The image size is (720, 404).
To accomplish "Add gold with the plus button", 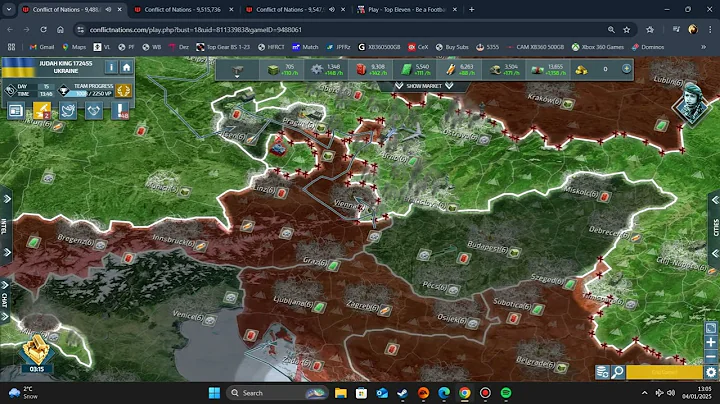I will pyautogui.click(x=626, y=68).
